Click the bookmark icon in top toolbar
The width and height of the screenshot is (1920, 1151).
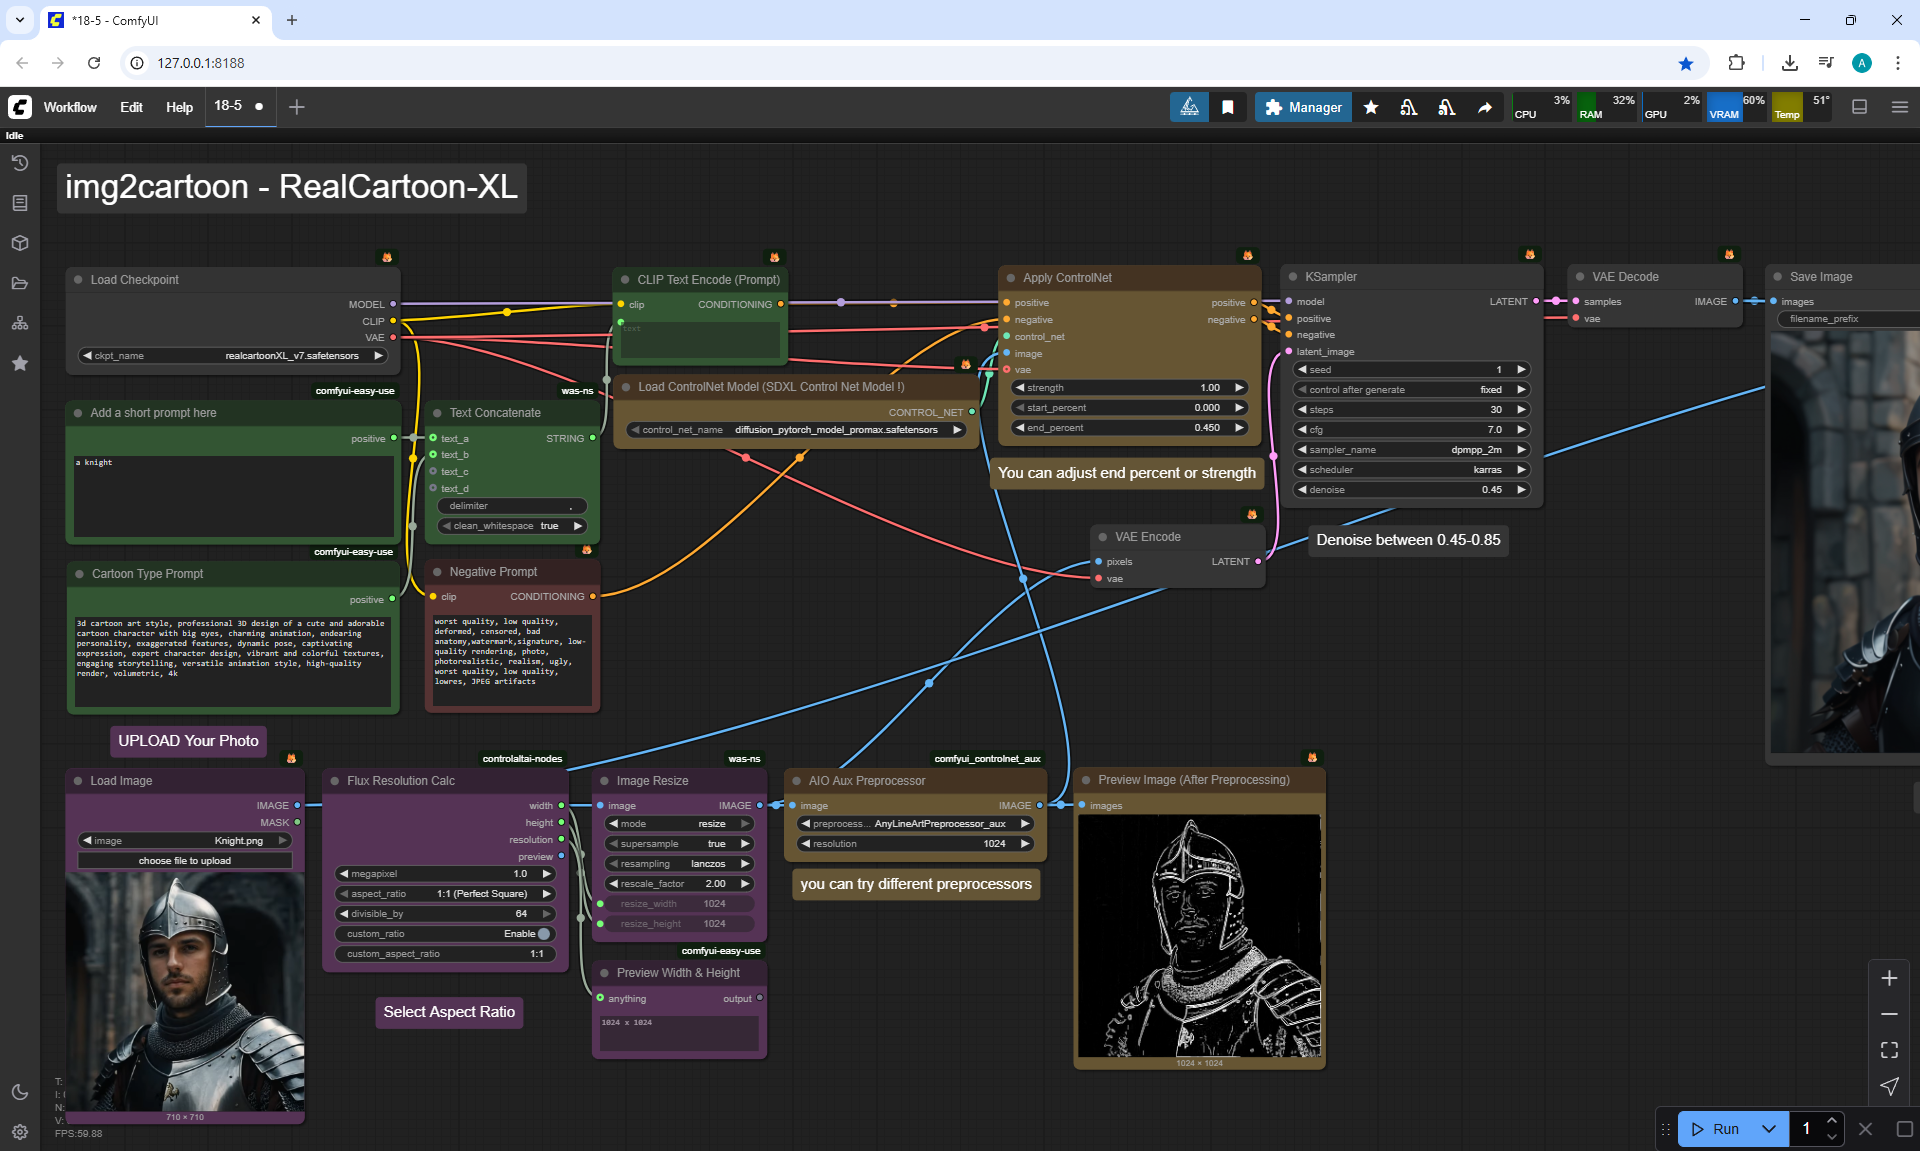point(1227,107)
